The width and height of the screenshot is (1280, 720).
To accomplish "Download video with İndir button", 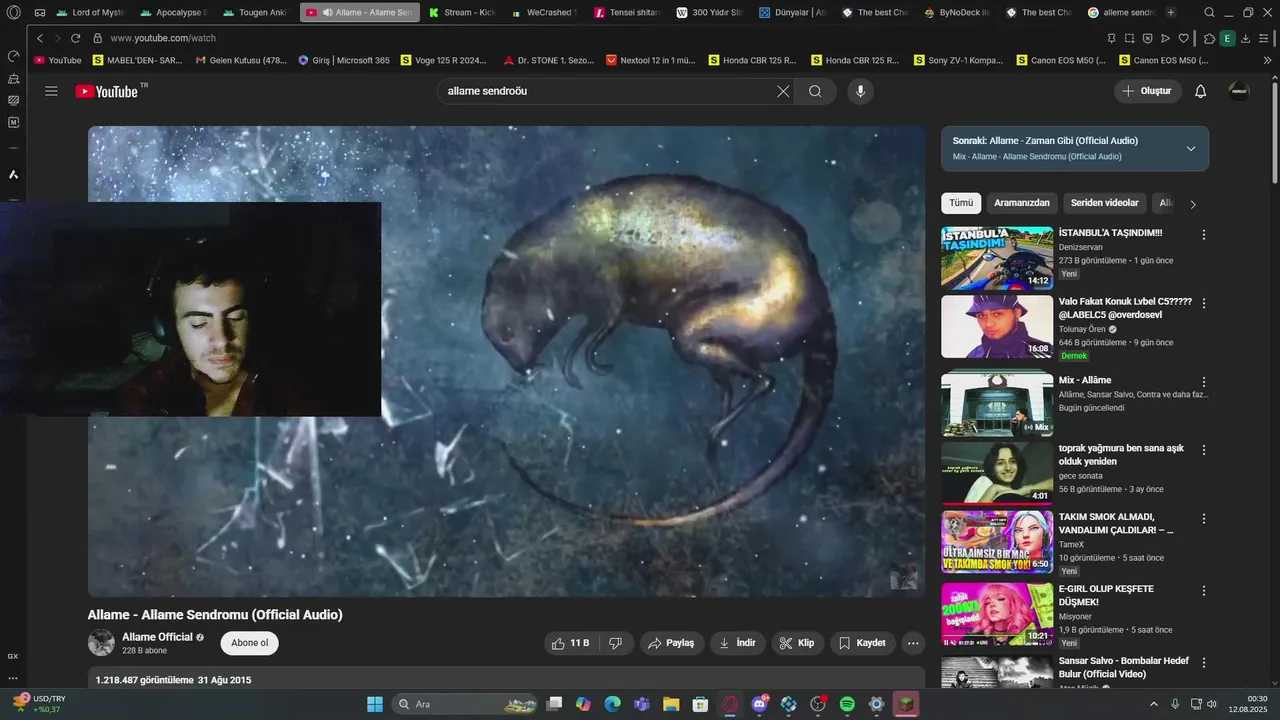I will coord(737,643).
